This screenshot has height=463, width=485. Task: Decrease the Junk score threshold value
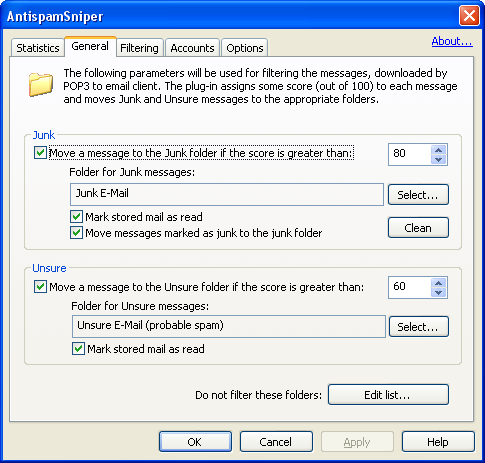(x=438, y=159)
